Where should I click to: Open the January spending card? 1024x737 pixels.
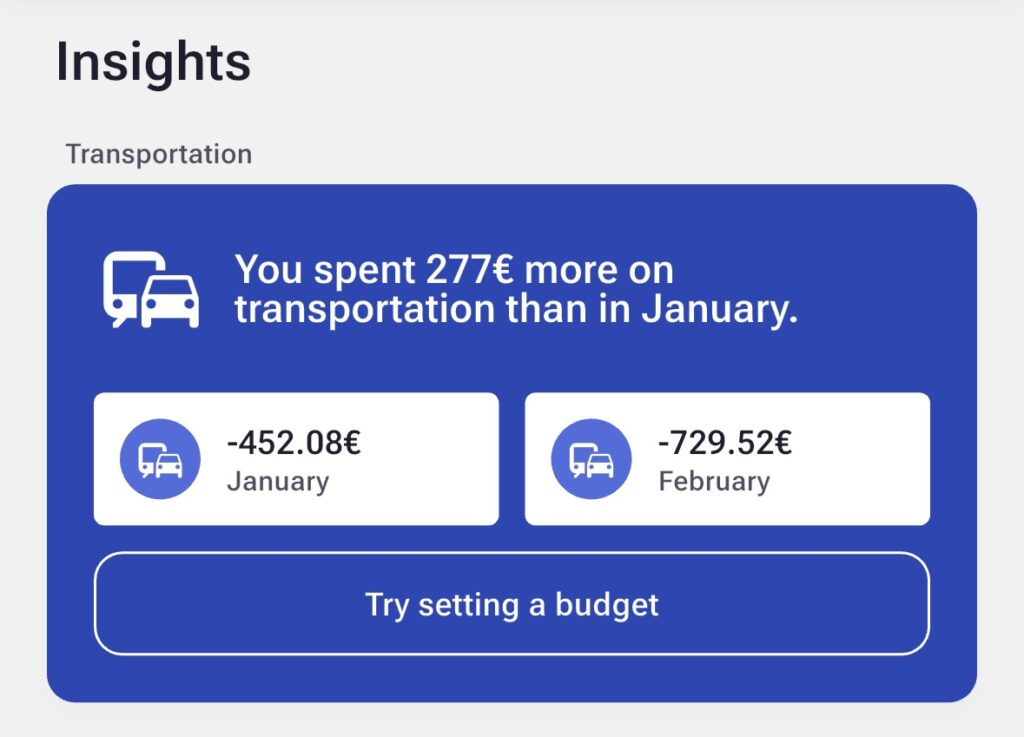tap(296, 459)
